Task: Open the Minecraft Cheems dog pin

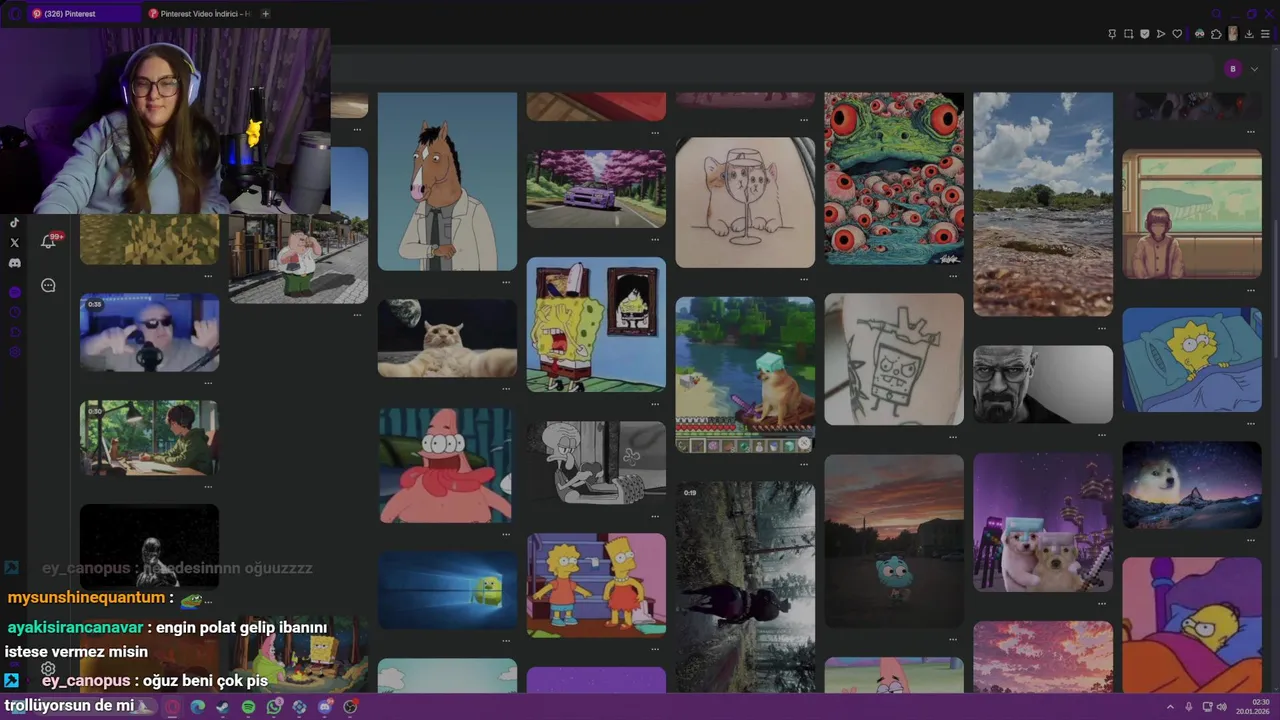Action: click(745, 375)
